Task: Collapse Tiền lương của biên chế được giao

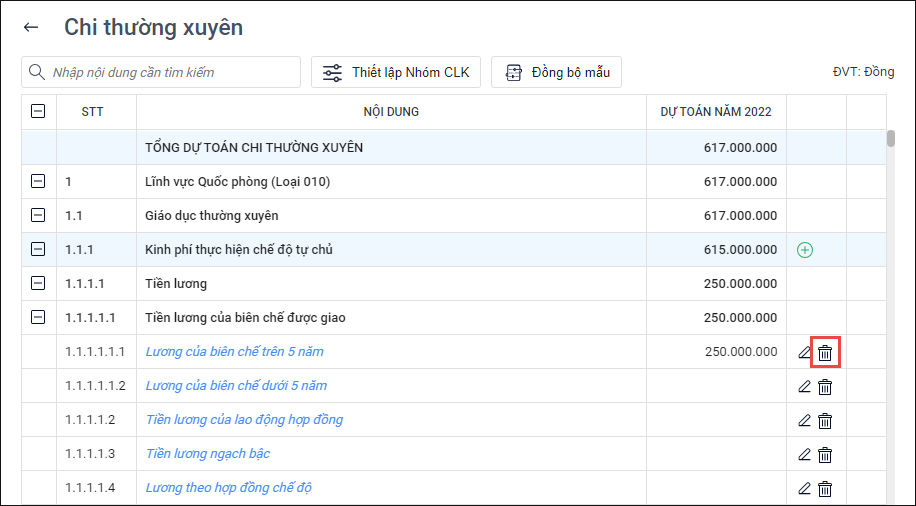Action: click(x=39, y=318)
